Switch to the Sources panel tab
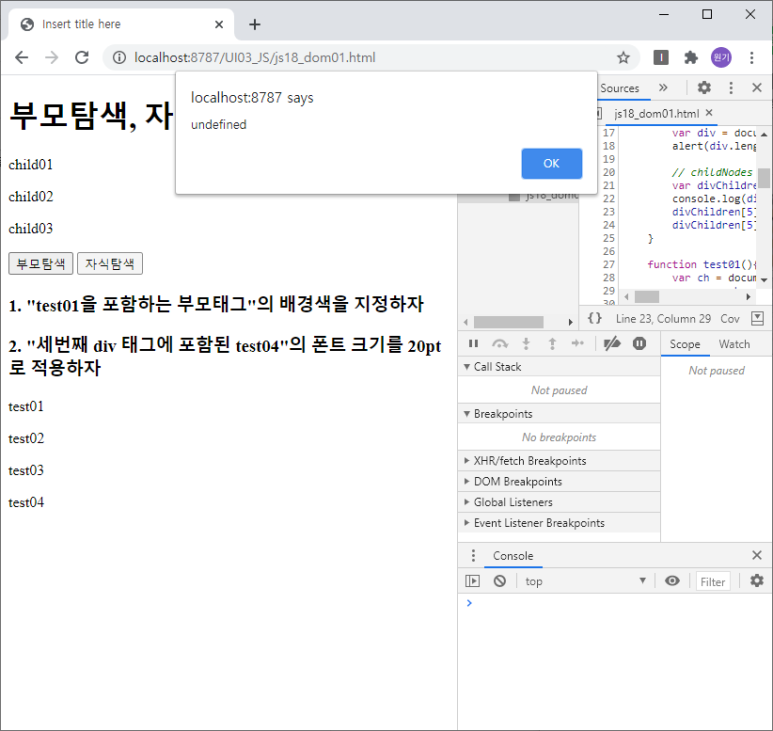Viewport: 773px width, 731px height. (x=620, y=88)
